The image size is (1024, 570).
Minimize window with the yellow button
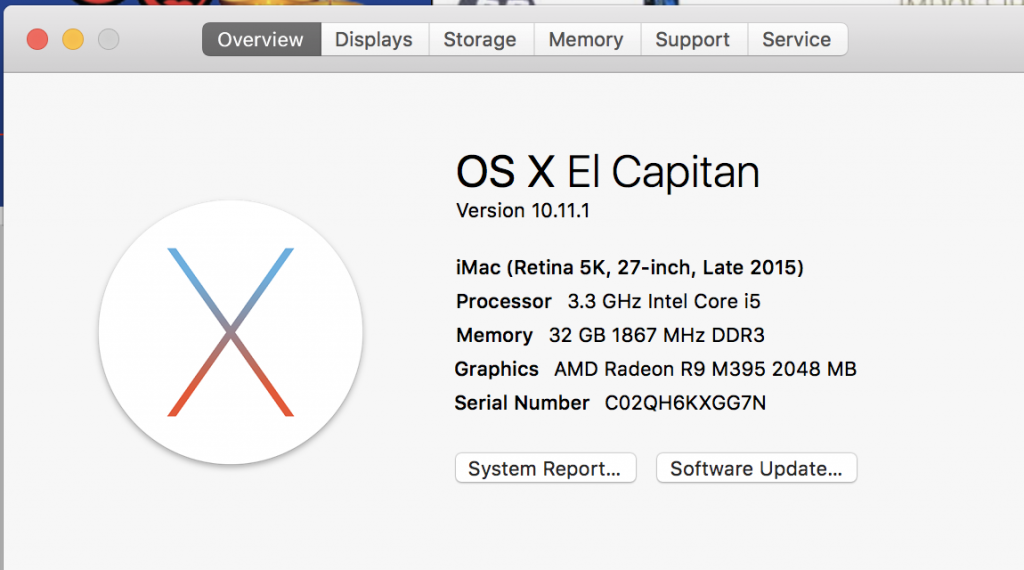tap(73, 39)
